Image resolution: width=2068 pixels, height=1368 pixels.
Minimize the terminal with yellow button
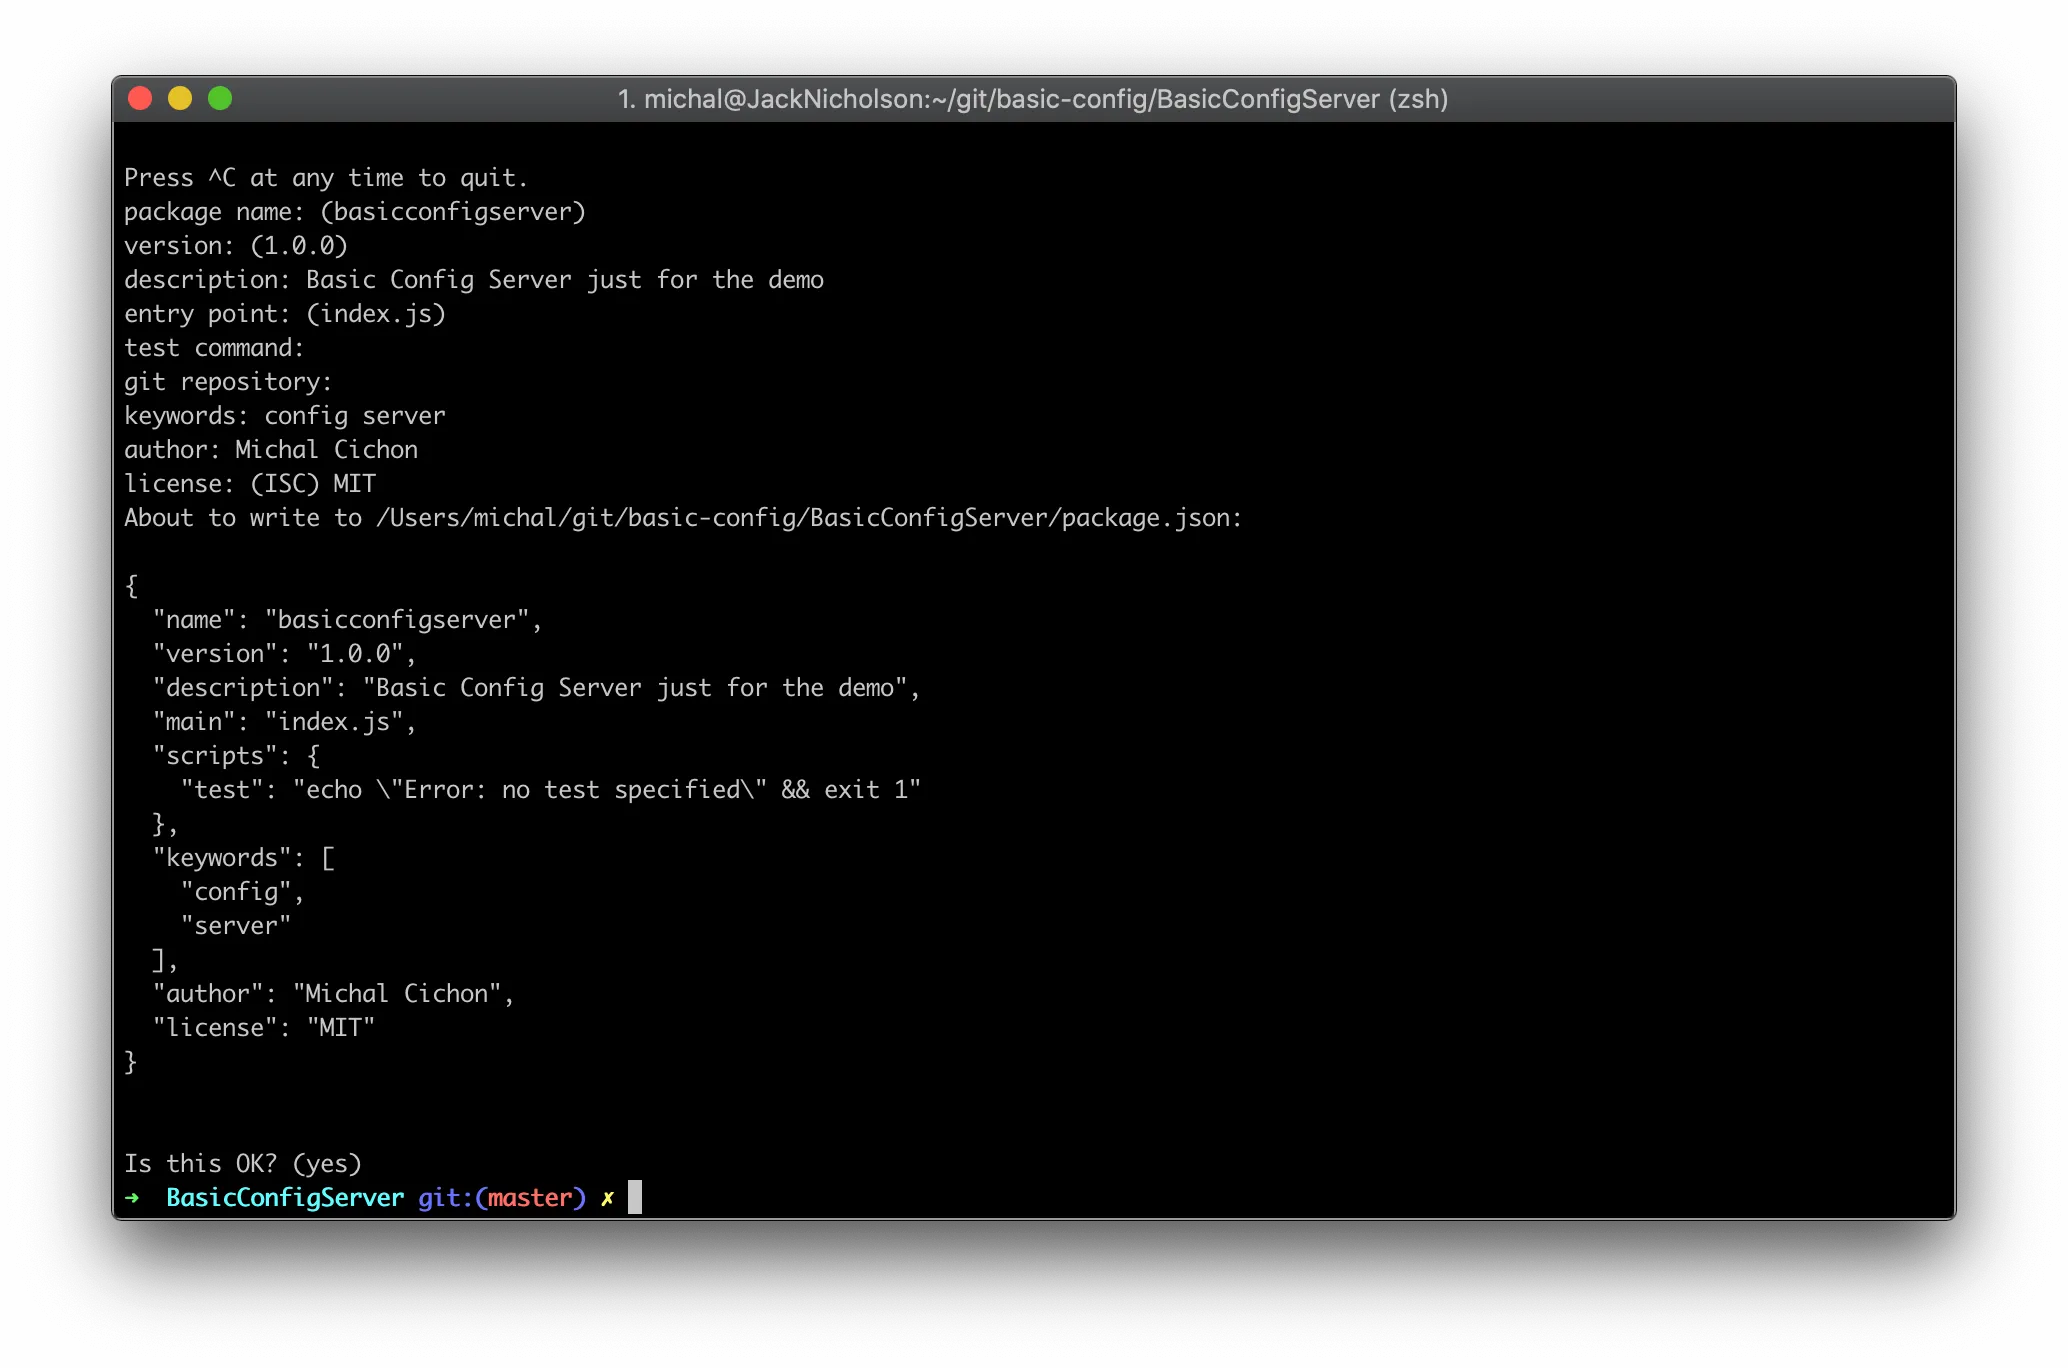[x=180, y=98]
